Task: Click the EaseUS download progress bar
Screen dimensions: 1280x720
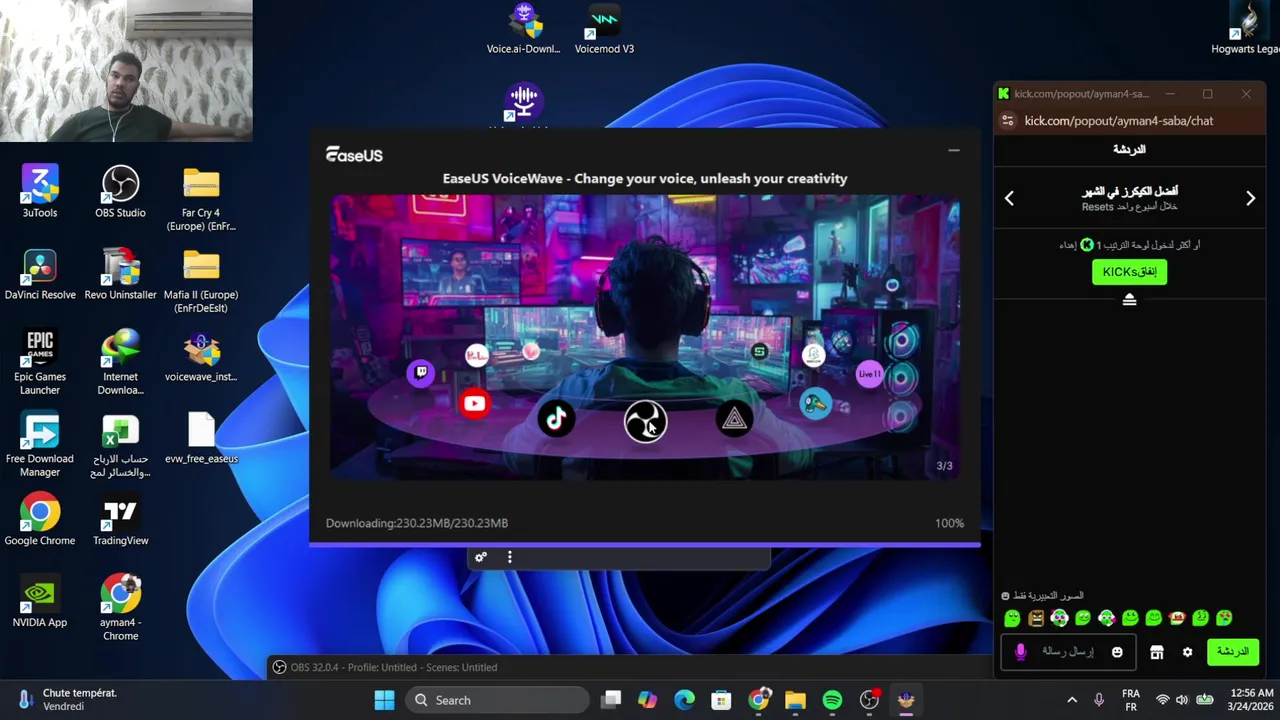Action: [x=645, y=545]
